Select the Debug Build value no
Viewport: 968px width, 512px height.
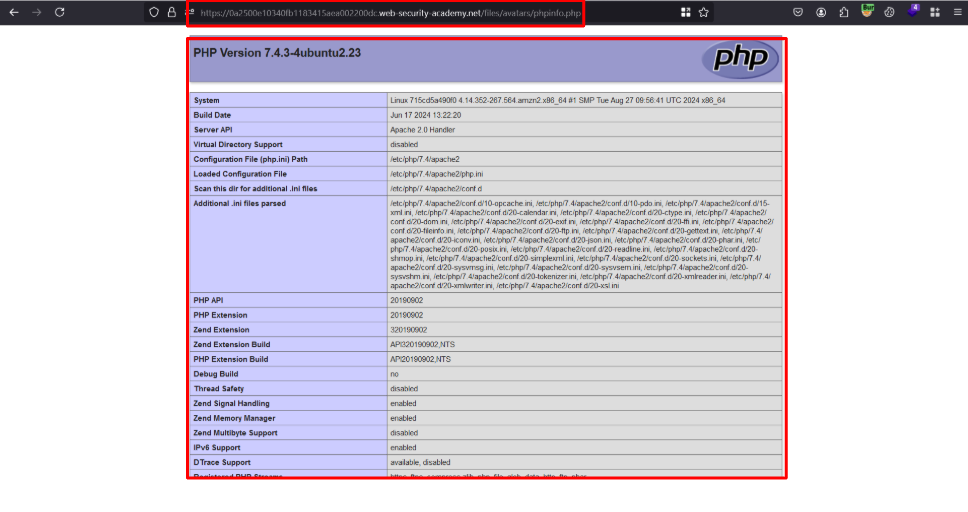pyautogui.click(x=394, y=374)
